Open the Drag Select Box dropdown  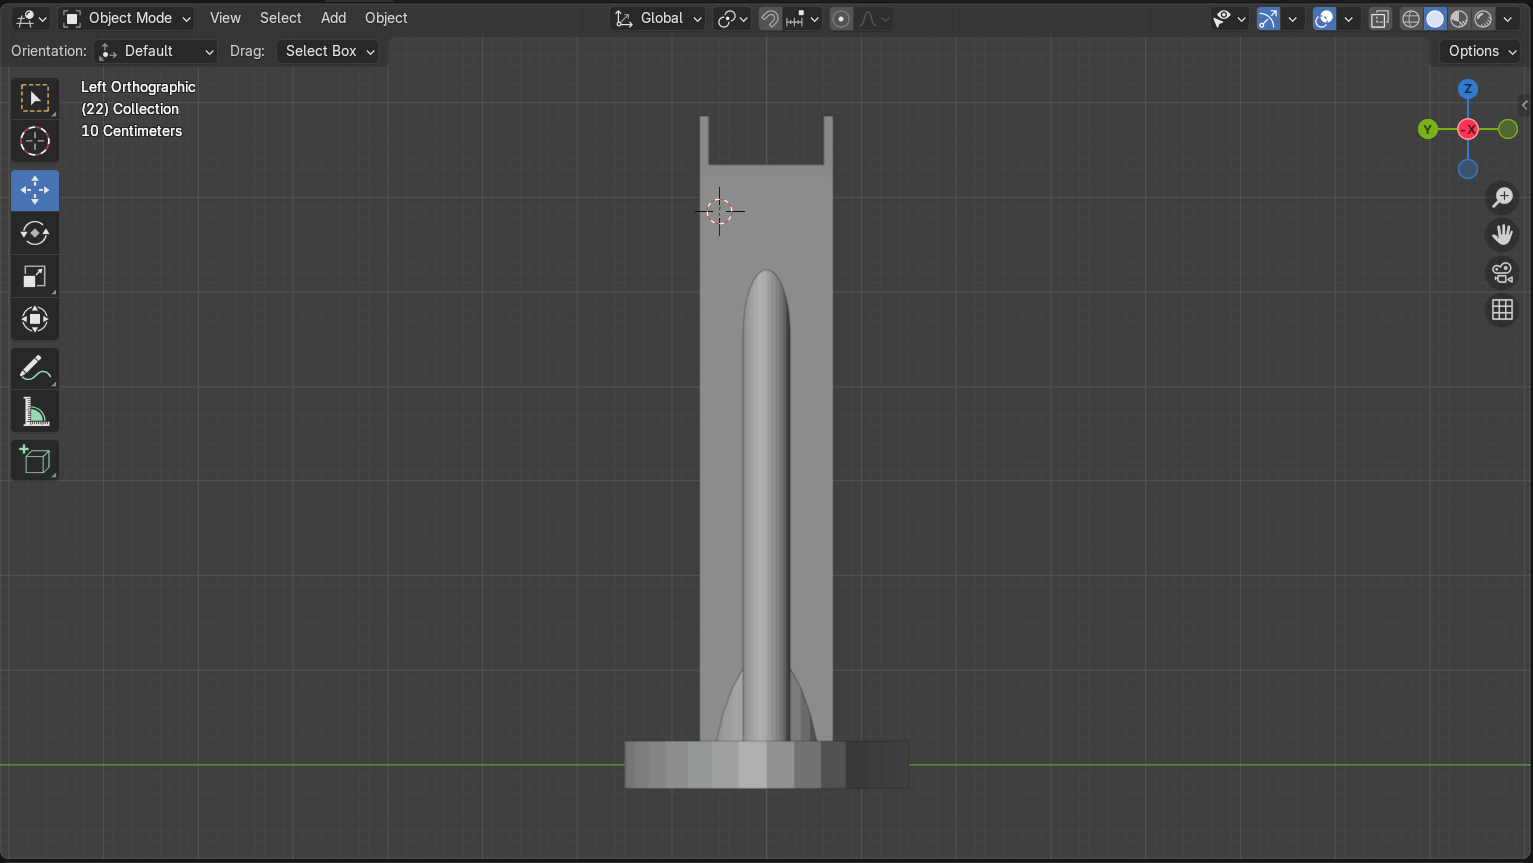point(329,51)
